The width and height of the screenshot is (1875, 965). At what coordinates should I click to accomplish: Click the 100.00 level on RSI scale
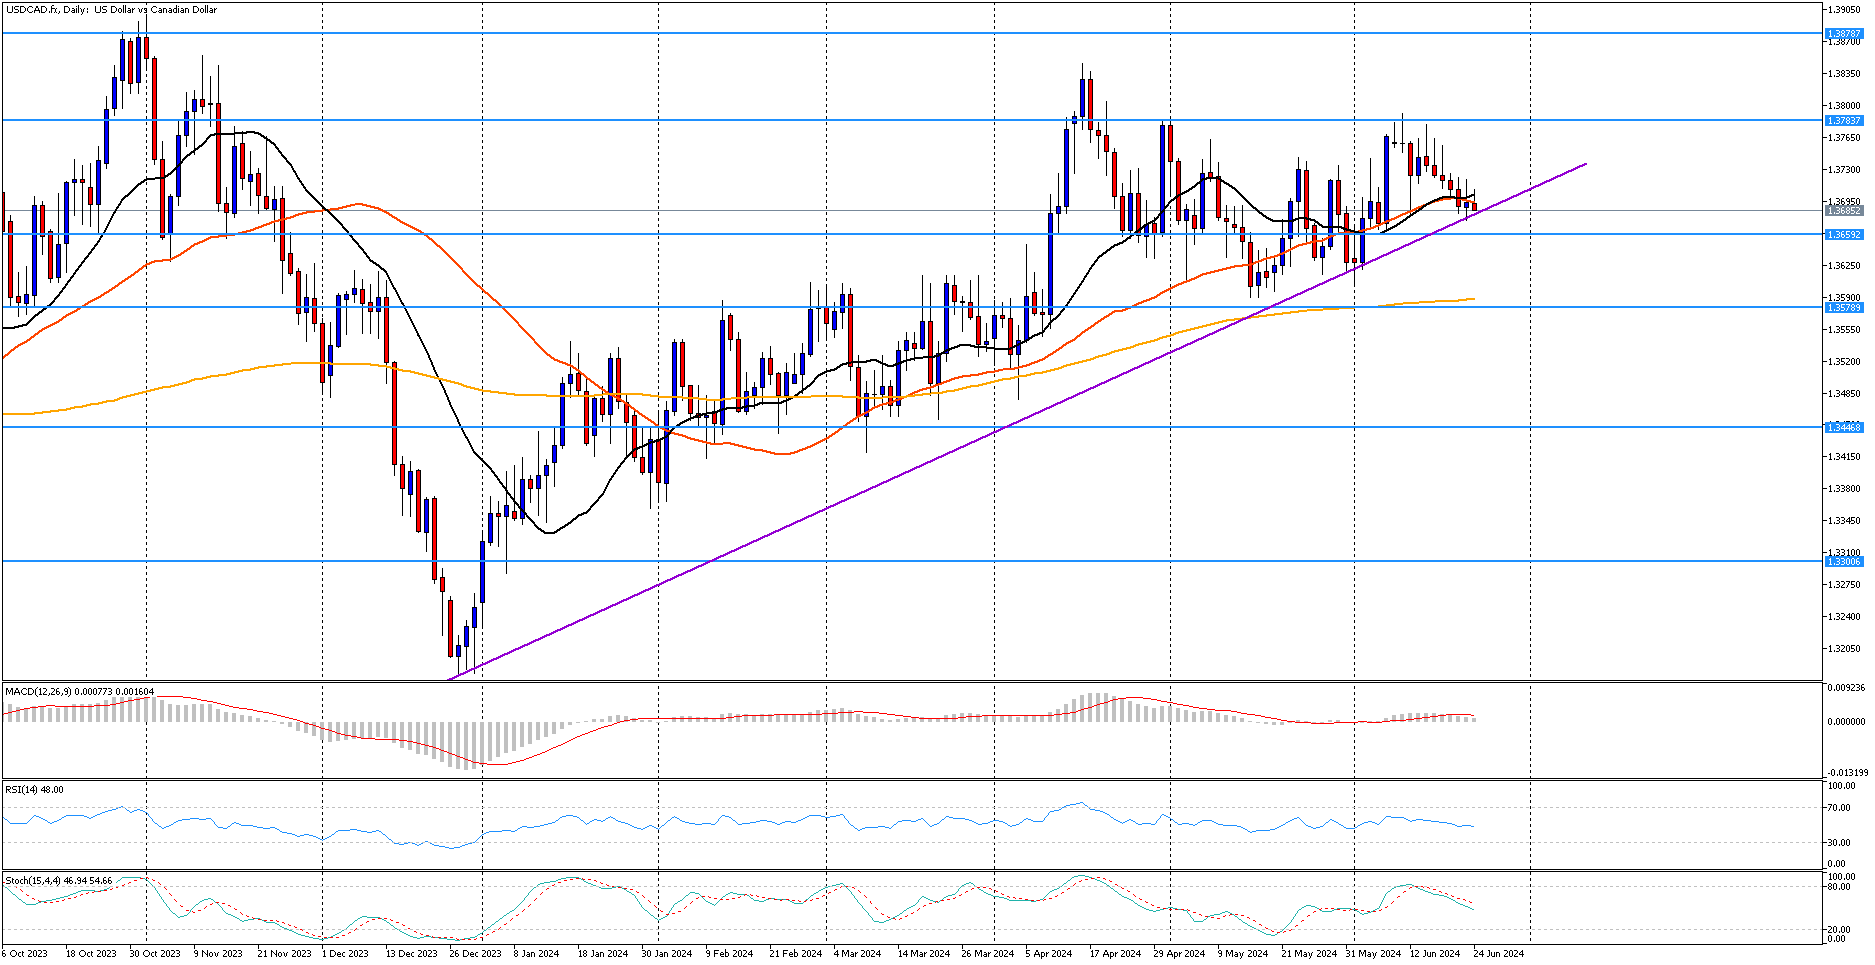pos(1838,786)
